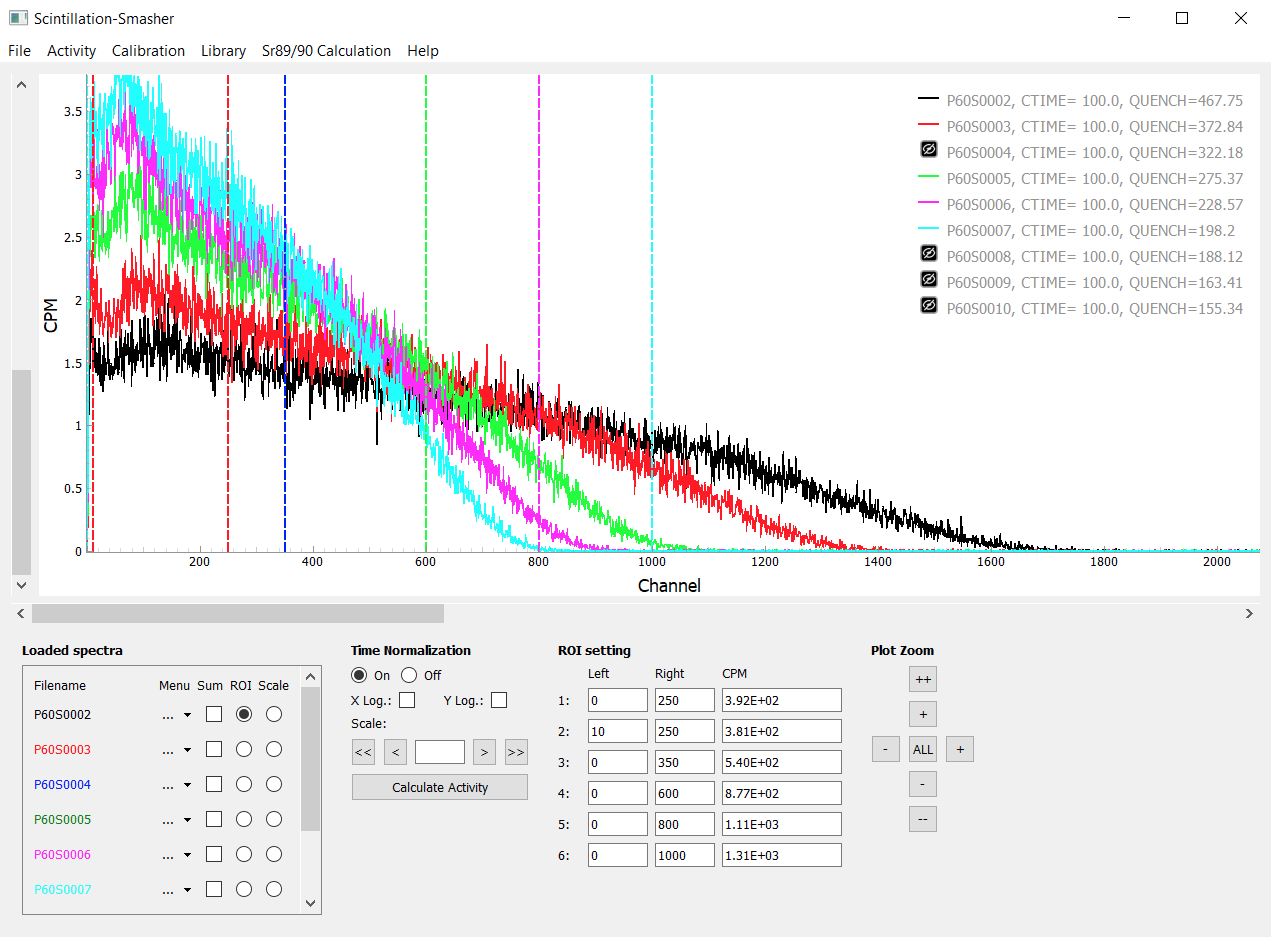This screenshot has width=1271, height=937.
Task: Pan right with the "+" button beside ALL
Action: click(959, 749)
